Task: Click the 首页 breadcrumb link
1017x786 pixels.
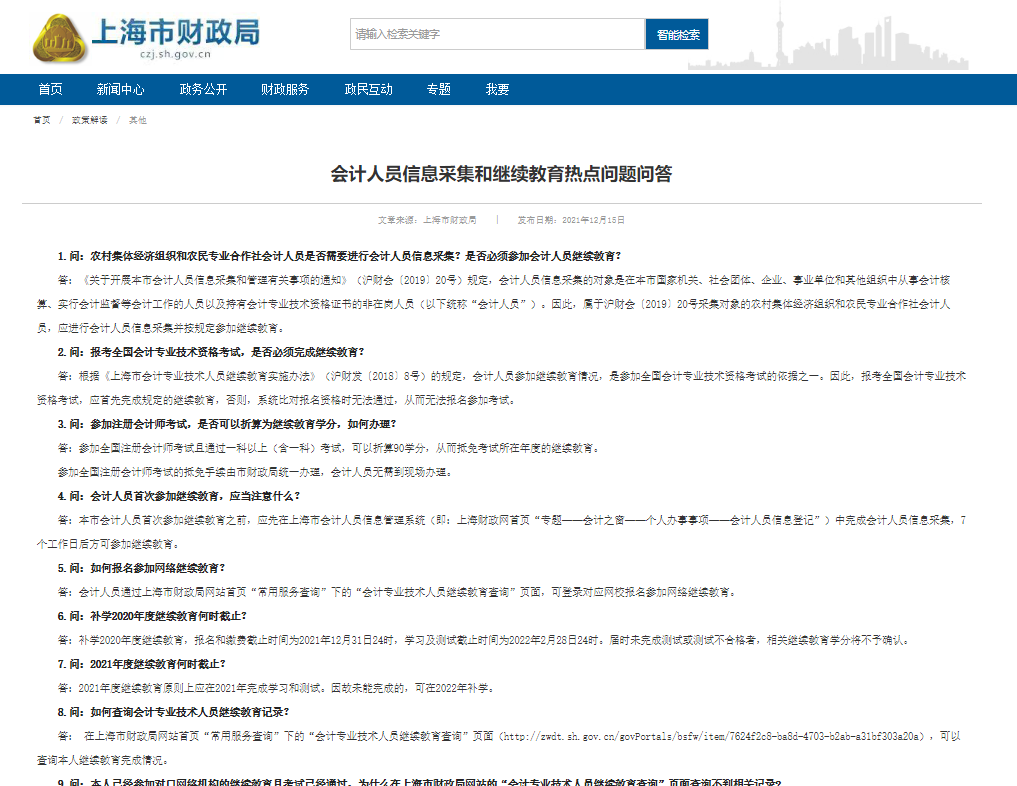Action: pos(41,120)
